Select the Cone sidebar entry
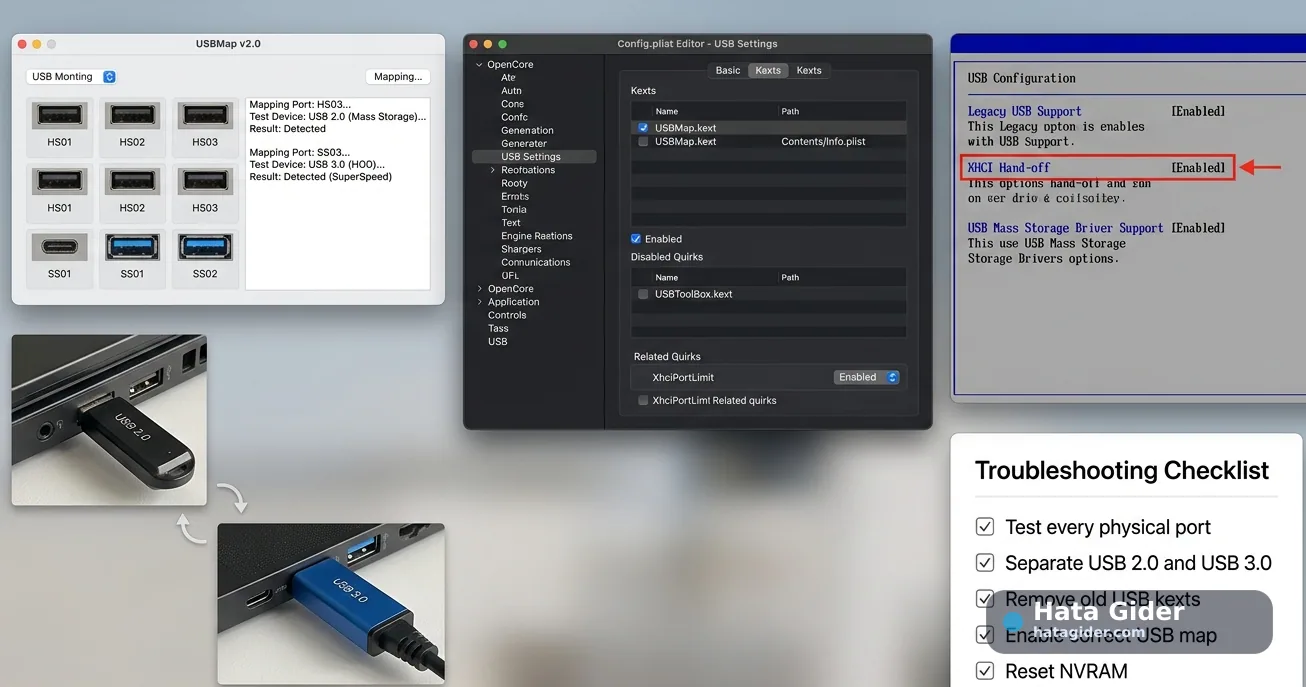Viewport: 1306px width, 687px height. 512,104
